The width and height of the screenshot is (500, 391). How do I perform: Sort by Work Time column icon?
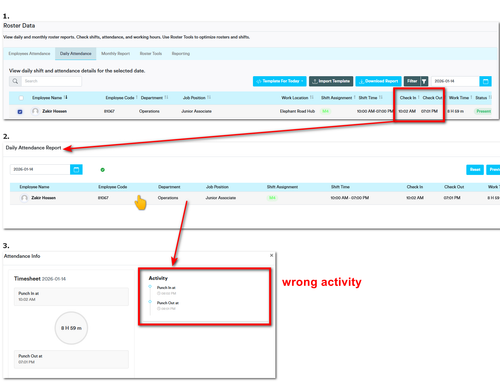471,97
